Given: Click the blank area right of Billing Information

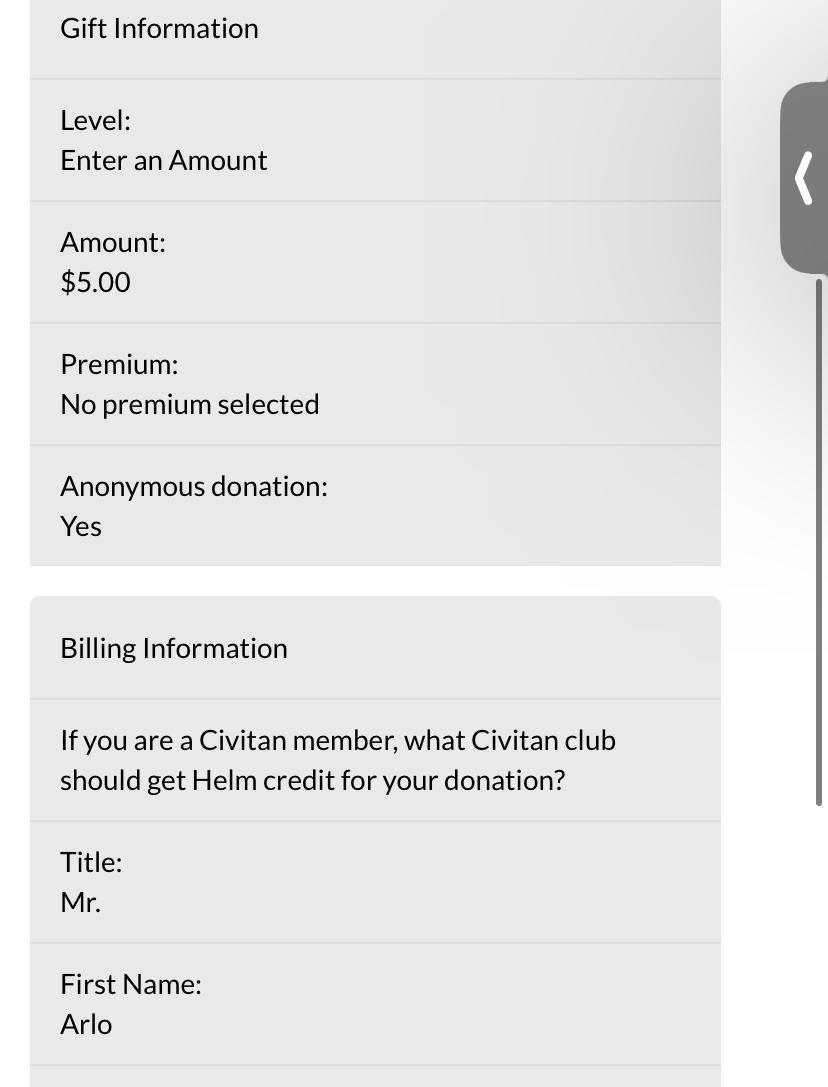Looking at the screenshot, I should [500, 648].
